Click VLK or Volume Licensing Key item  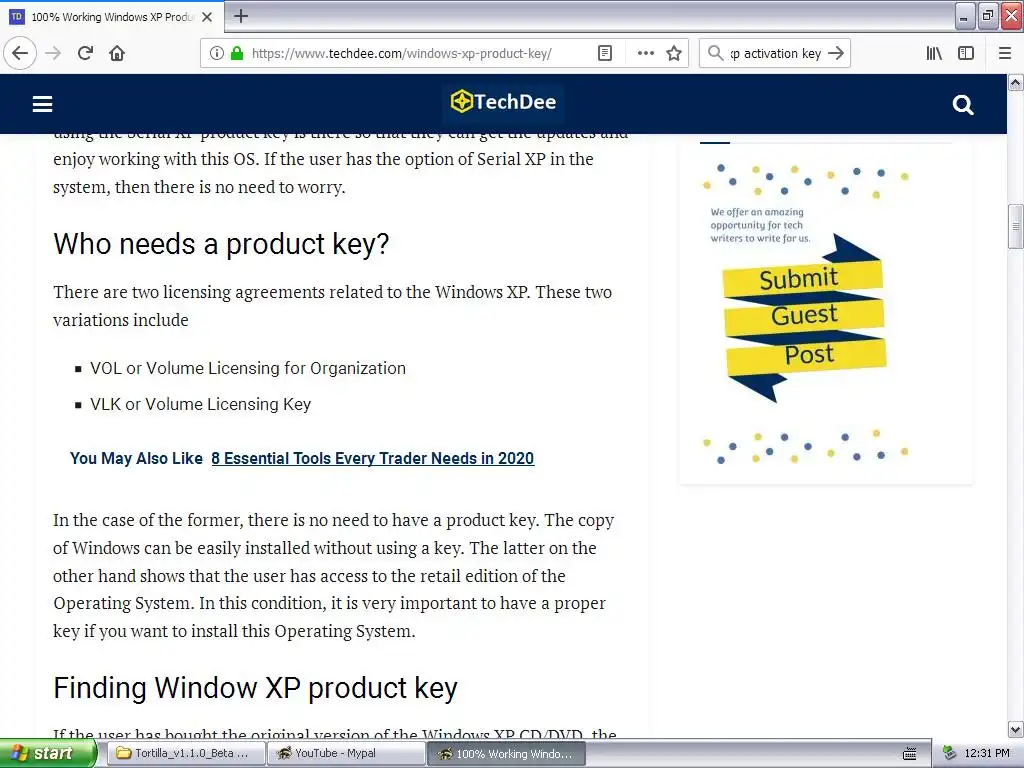point(200,404)
